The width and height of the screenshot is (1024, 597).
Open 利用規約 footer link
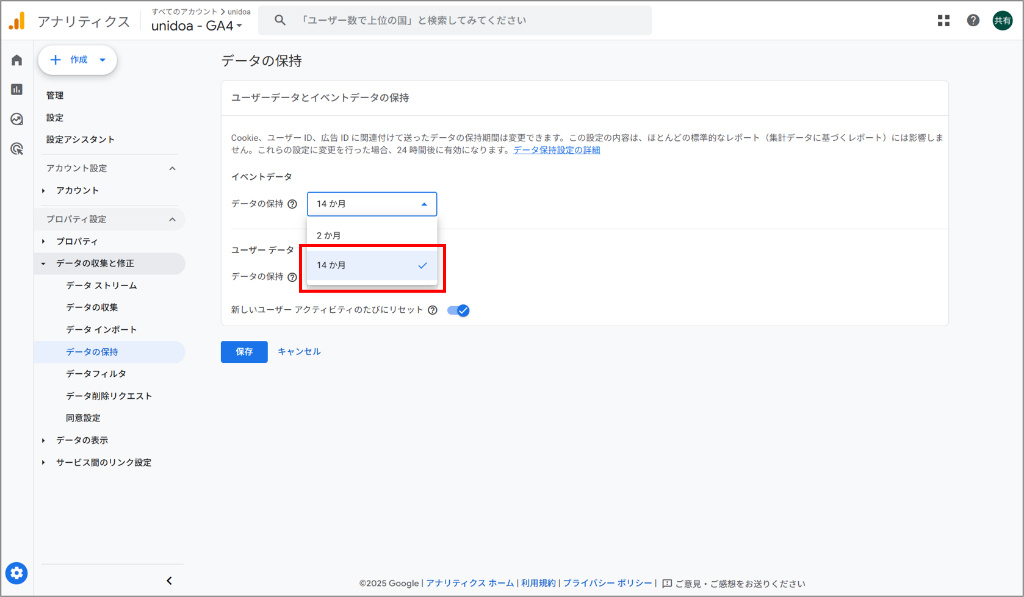[x=538, y=583]
